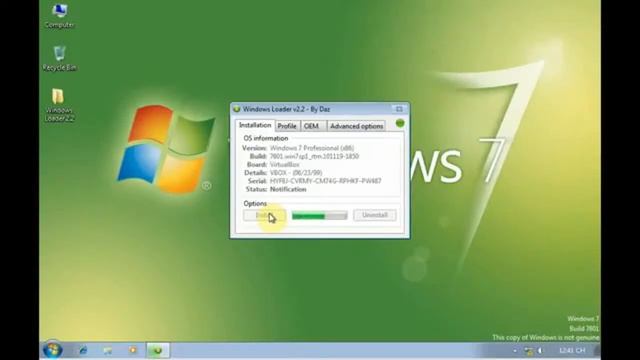Click the Serial value text
The width and height of the screenshot is (640, 360).
[325, 181]
